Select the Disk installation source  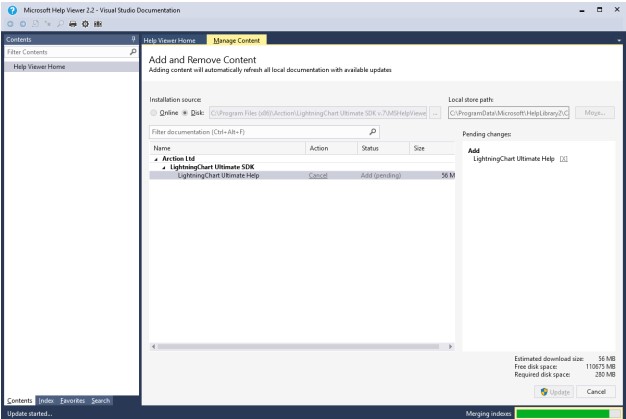coord(185,113)
